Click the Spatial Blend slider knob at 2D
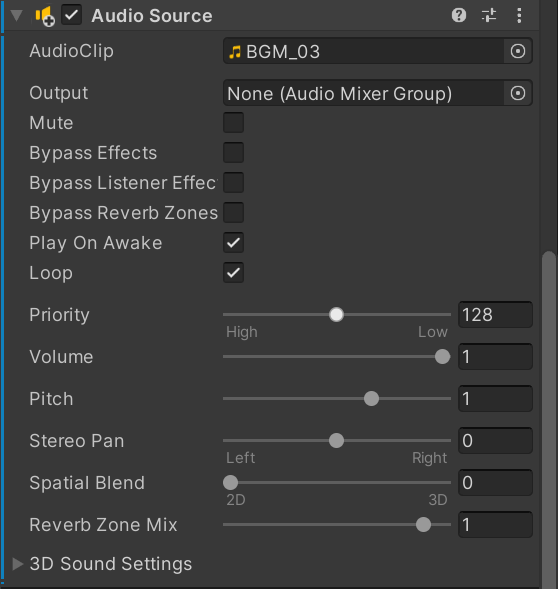The image size is (558, 589). tap(230, 483)
